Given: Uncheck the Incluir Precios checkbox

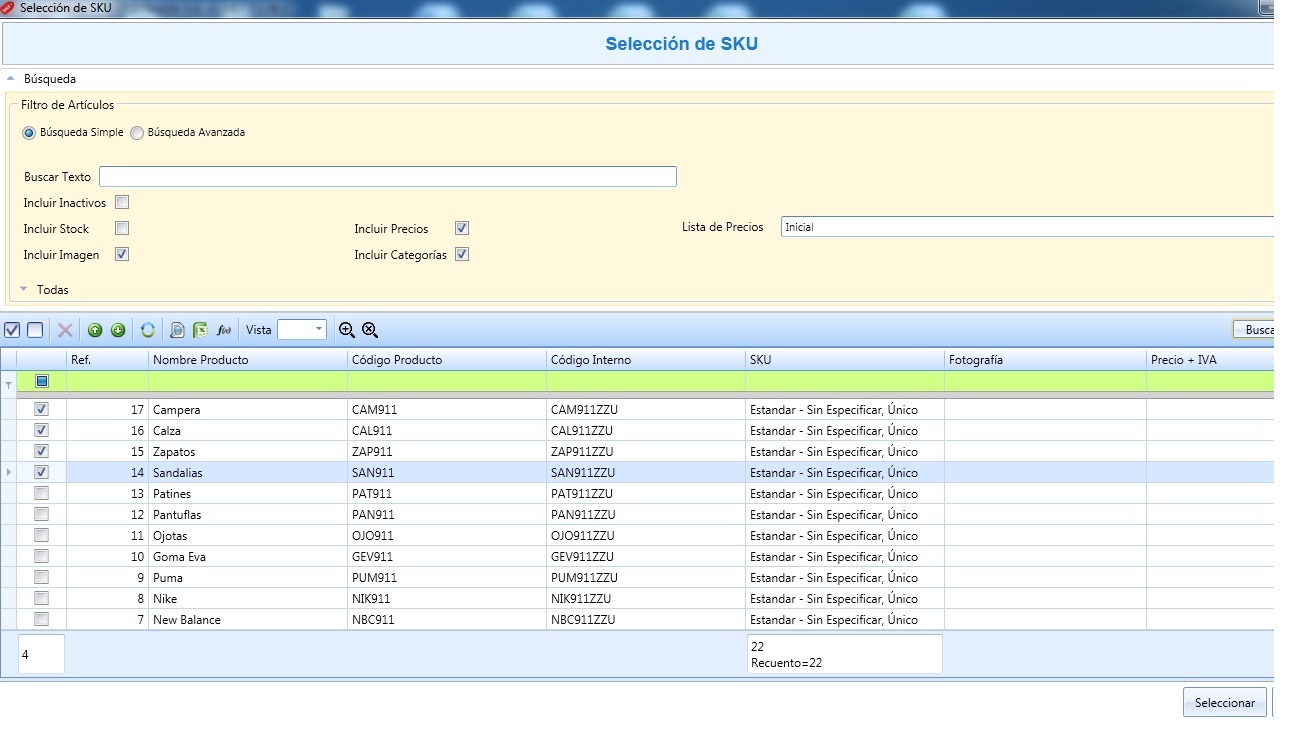Looking at the screenshot, I should (x=462, y=228).
